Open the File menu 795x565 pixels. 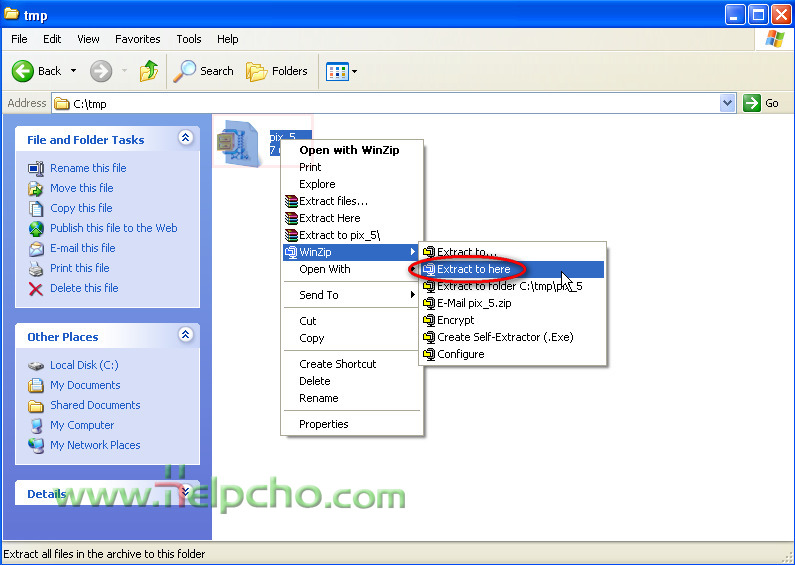(19, 39)
